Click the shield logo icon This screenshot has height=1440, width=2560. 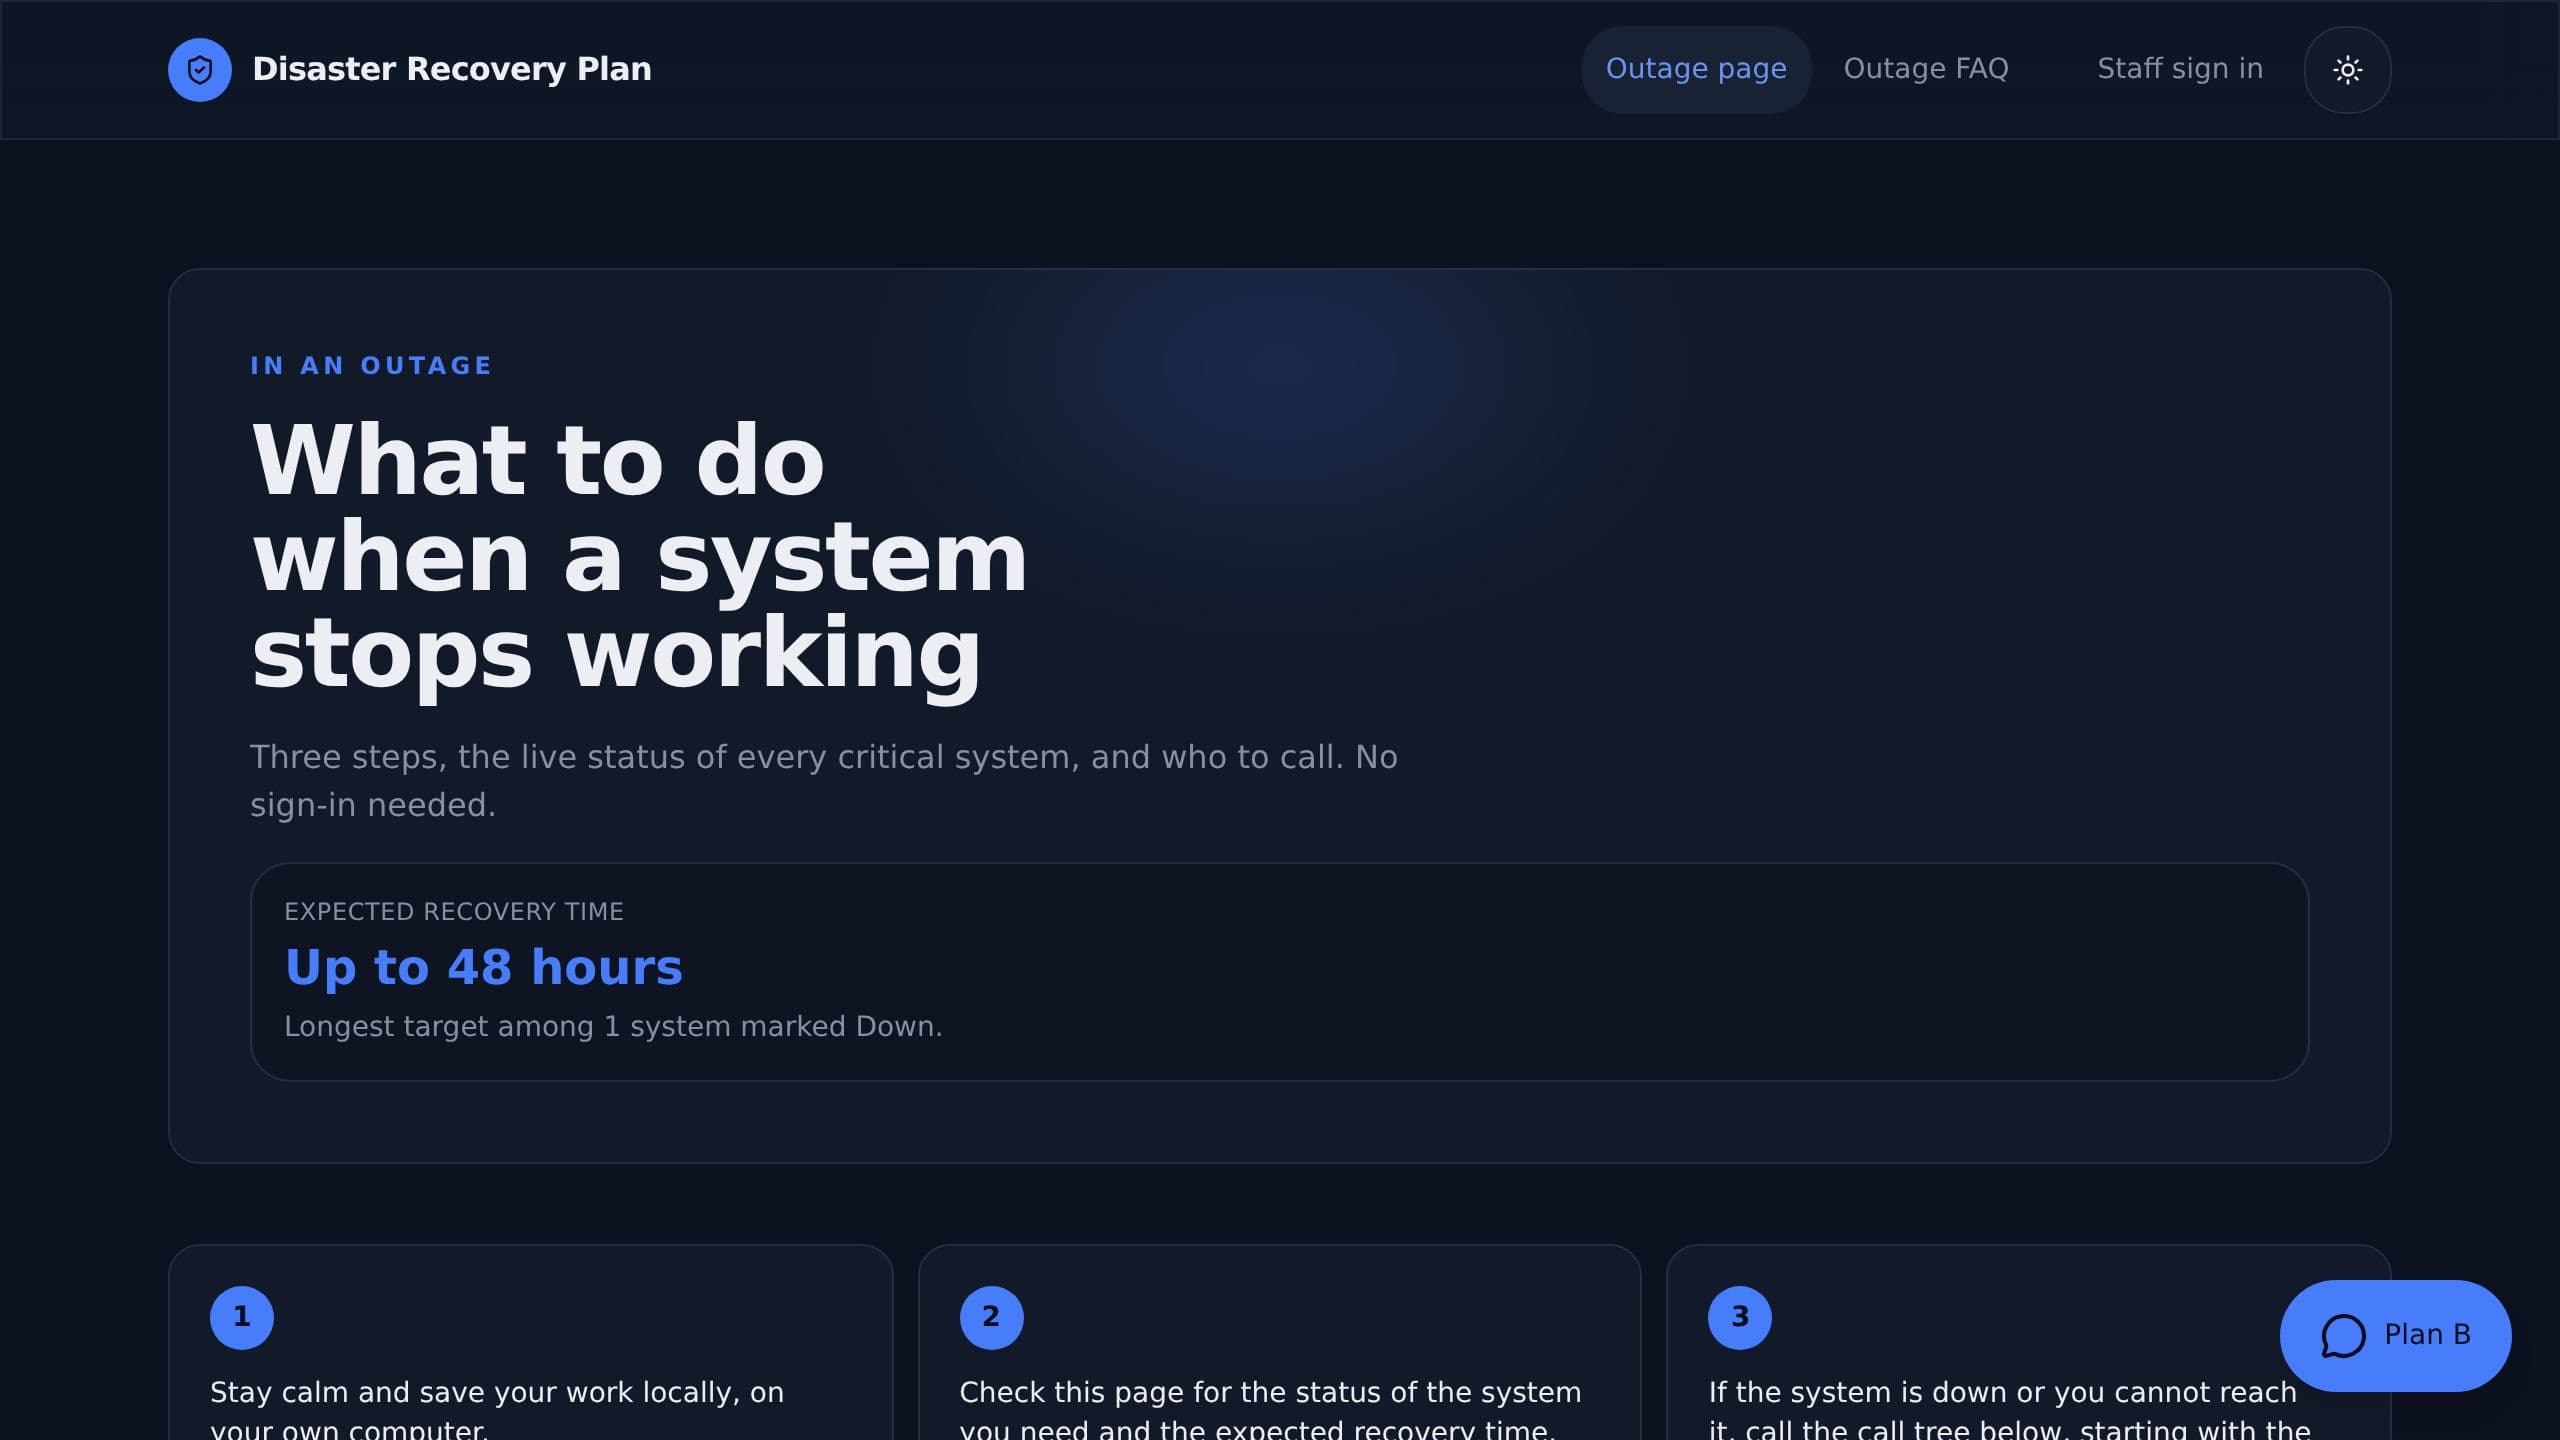199,70
